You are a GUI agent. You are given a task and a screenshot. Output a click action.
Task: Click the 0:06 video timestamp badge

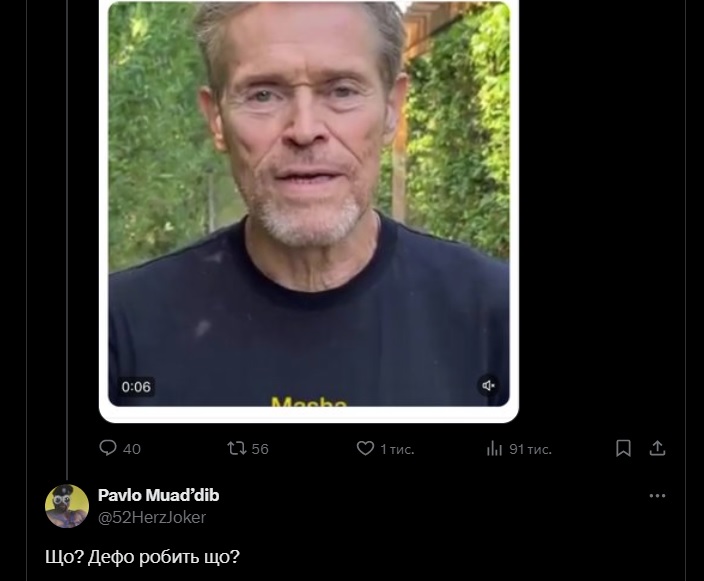136,387
